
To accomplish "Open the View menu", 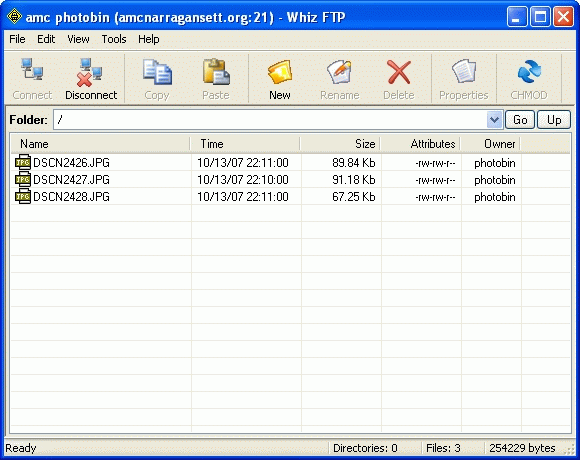I will click(x=78, y=39).
